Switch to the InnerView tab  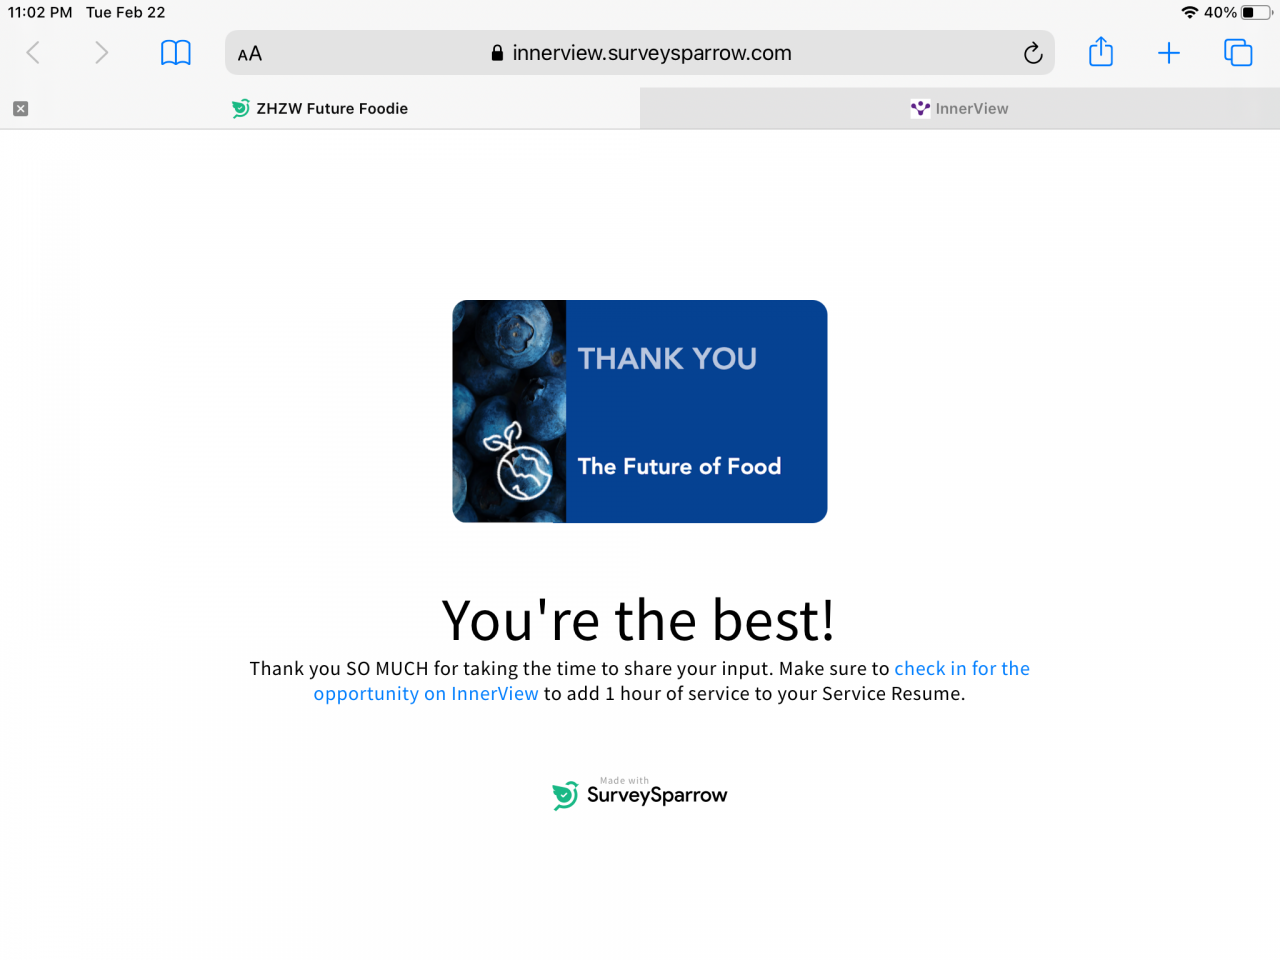pyautogui.click(x=960, y=108)
